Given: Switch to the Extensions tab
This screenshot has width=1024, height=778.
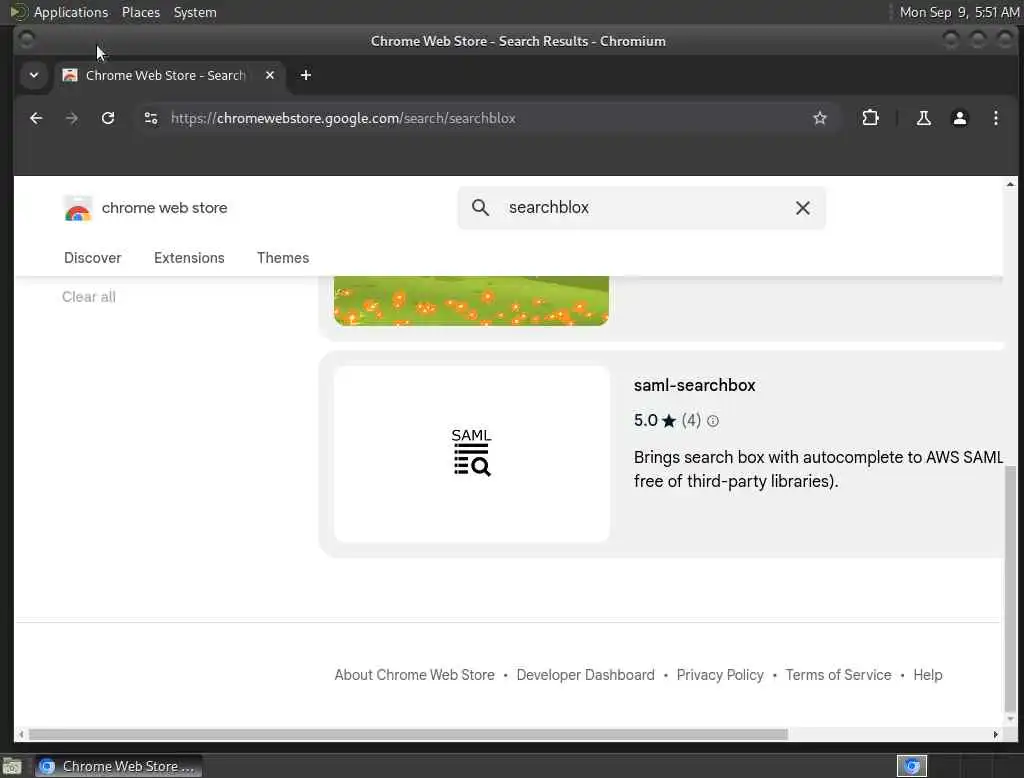Looking at the screenshot, I should click(189, 258).
